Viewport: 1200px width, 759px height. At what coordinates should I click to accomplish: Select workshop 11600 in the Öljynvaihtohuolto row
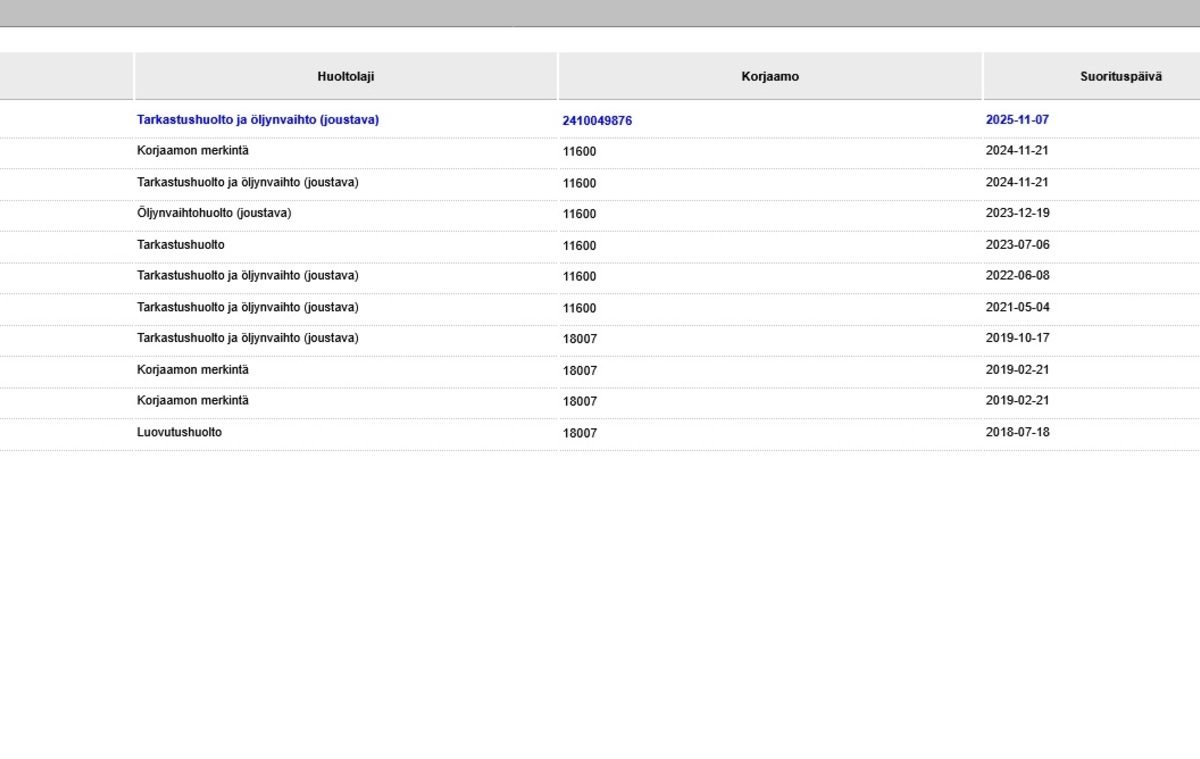[579, 214]
